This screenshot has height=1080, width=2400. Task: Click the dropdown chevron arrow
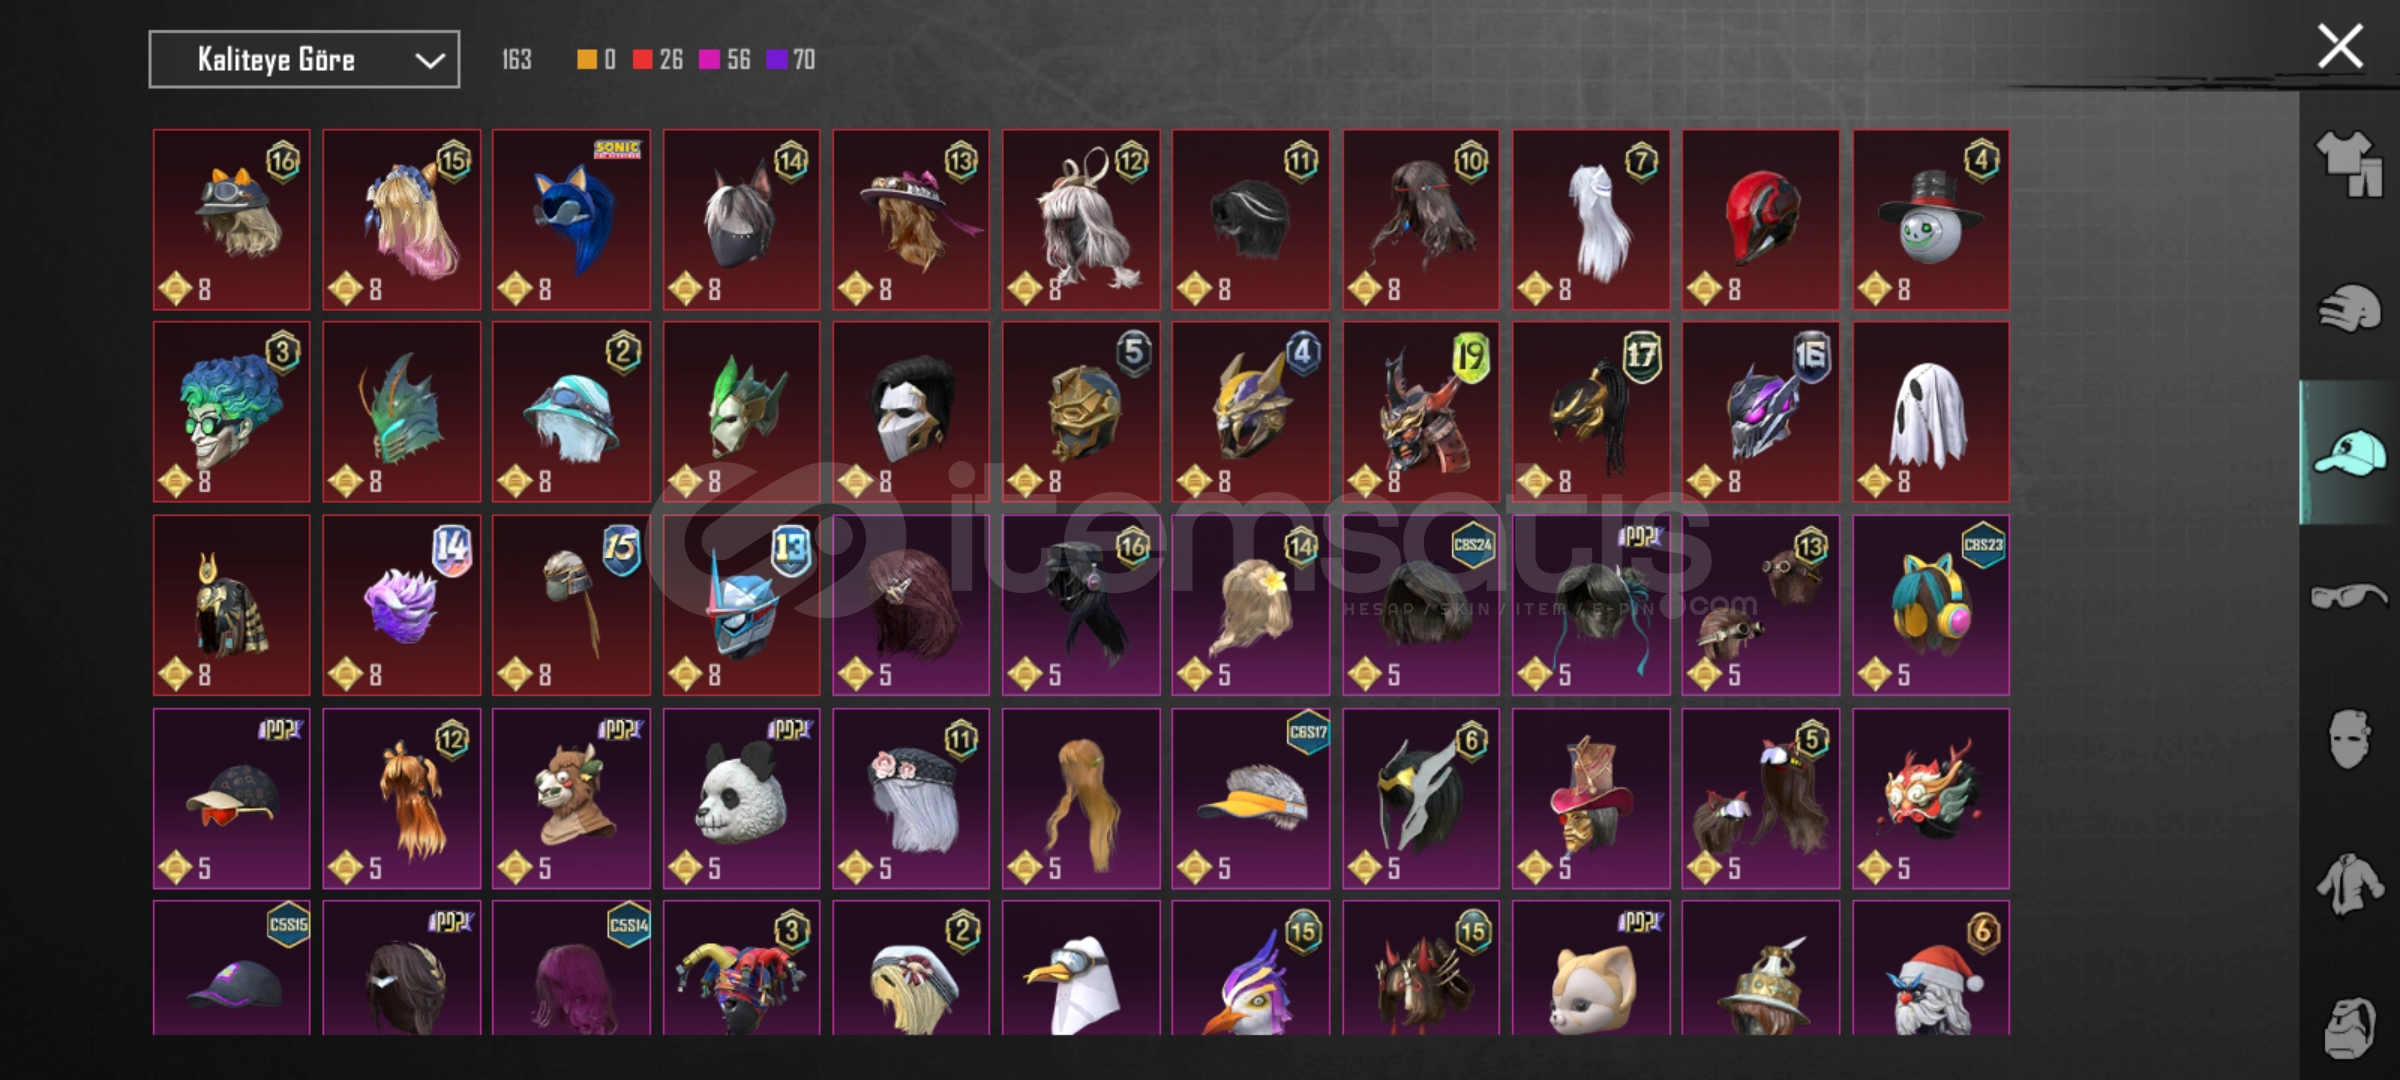430,61
